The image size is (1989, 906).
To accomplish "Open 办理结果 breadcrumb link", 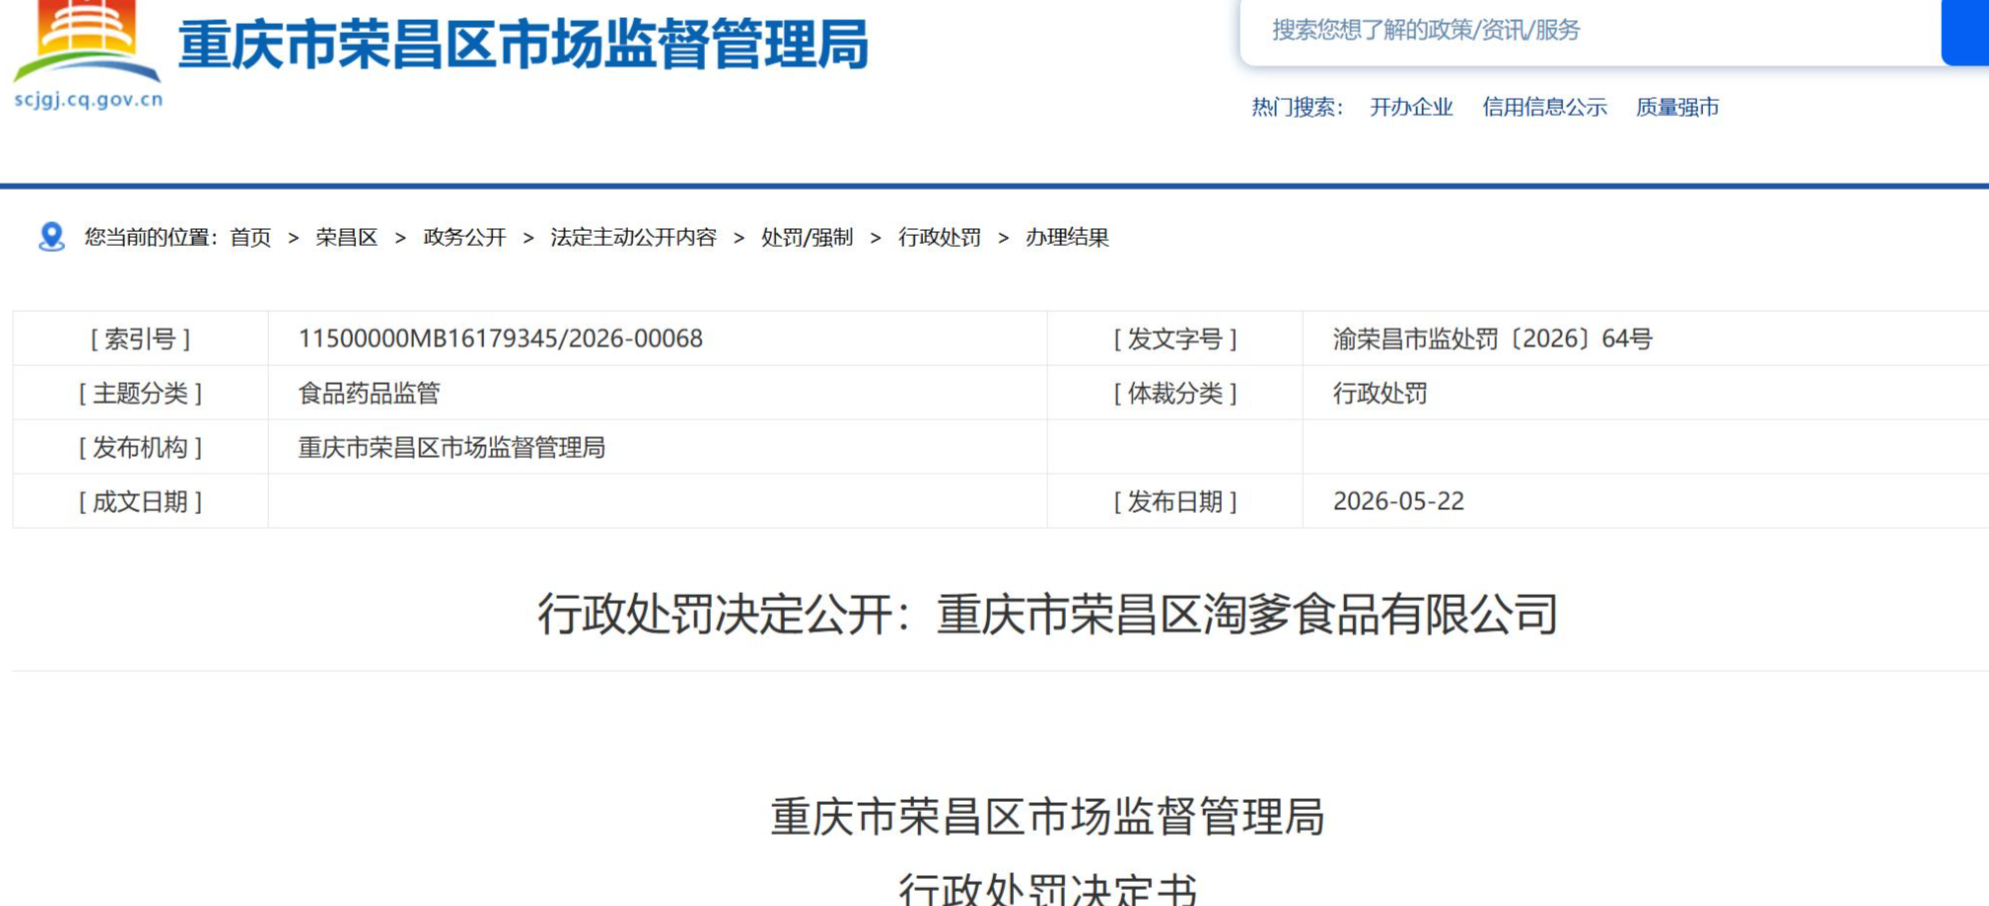I will [x=1067, y=237].
